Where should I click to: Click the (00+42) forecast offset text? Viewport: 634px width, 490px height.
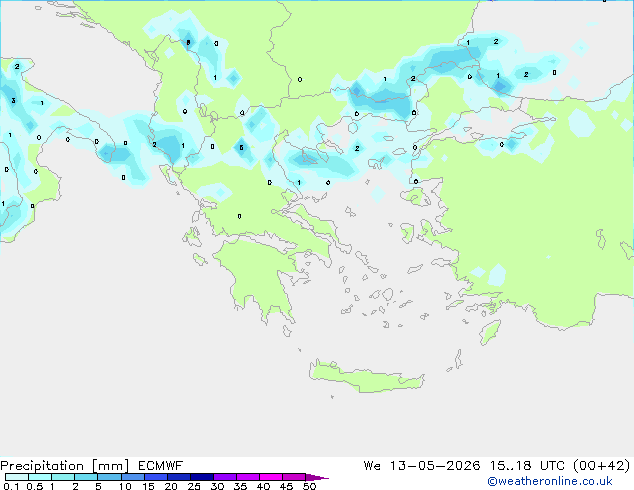click(x=602, y=465)
